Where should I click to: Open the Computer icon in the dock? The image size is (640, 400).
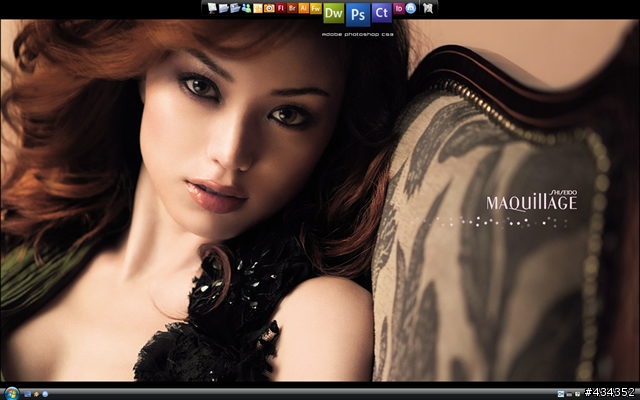pos(212,8)
